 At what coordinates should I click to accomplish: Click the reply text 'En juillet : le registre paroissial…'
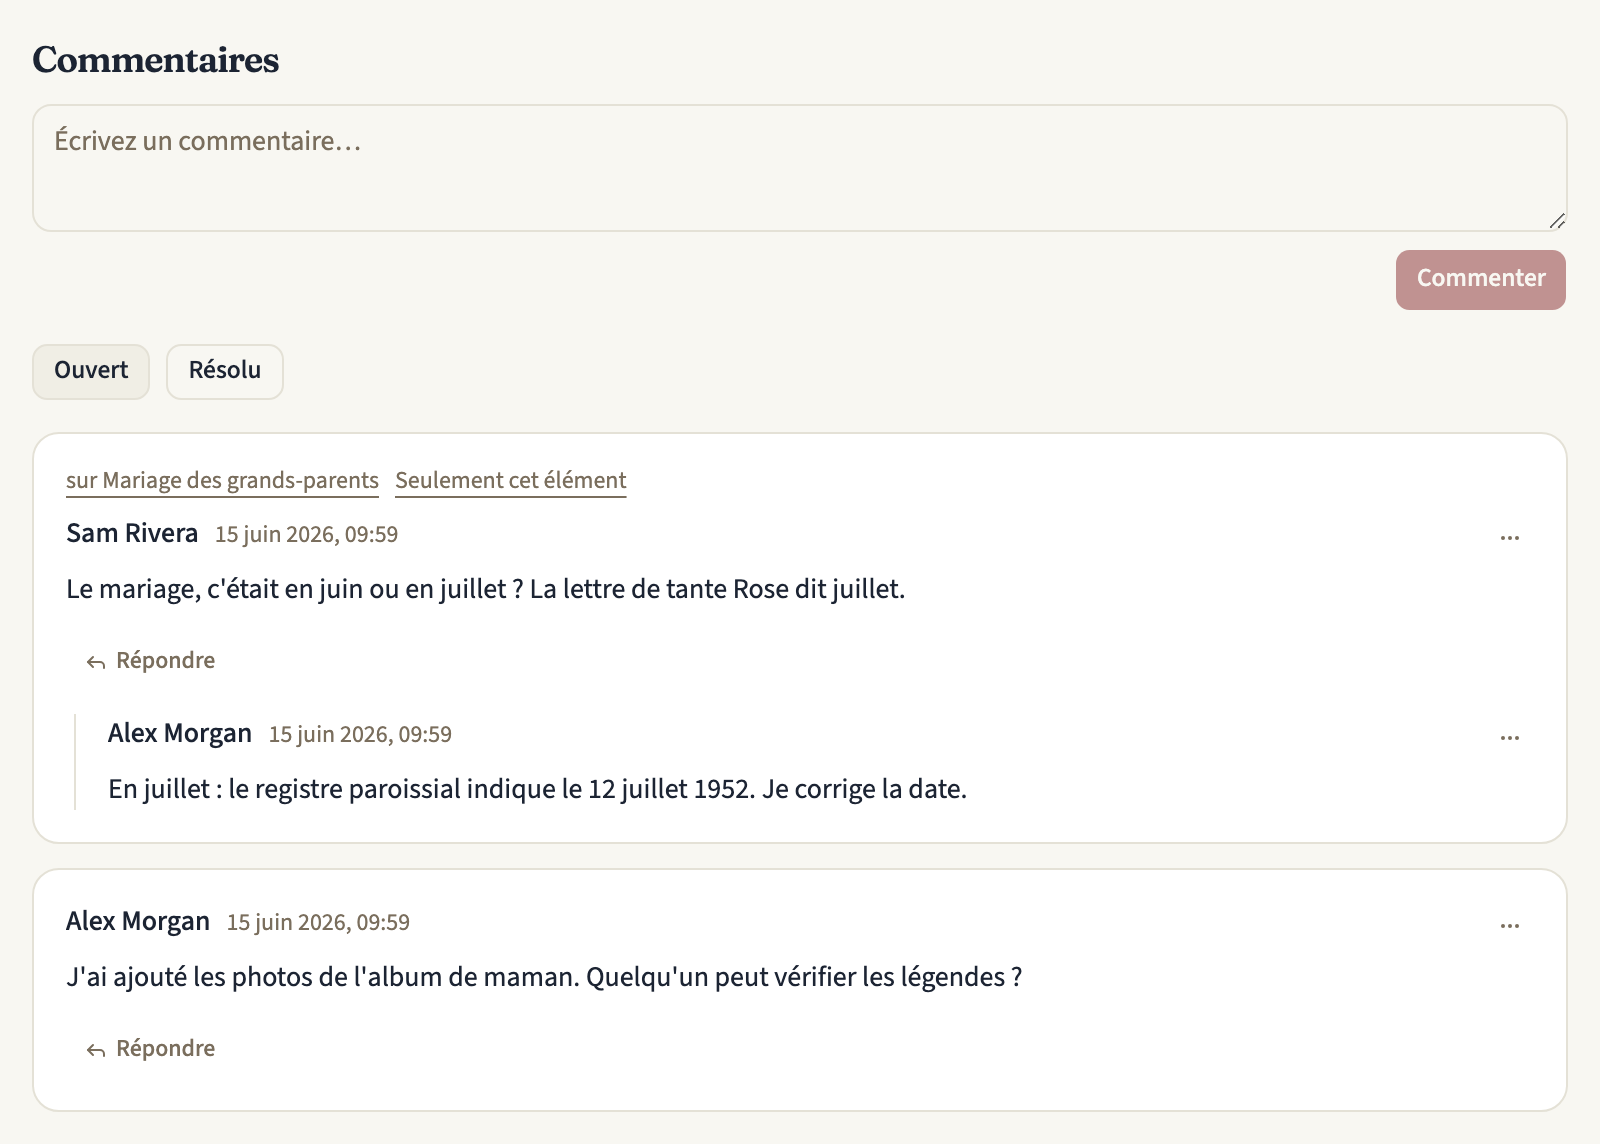tap(537, 789)
